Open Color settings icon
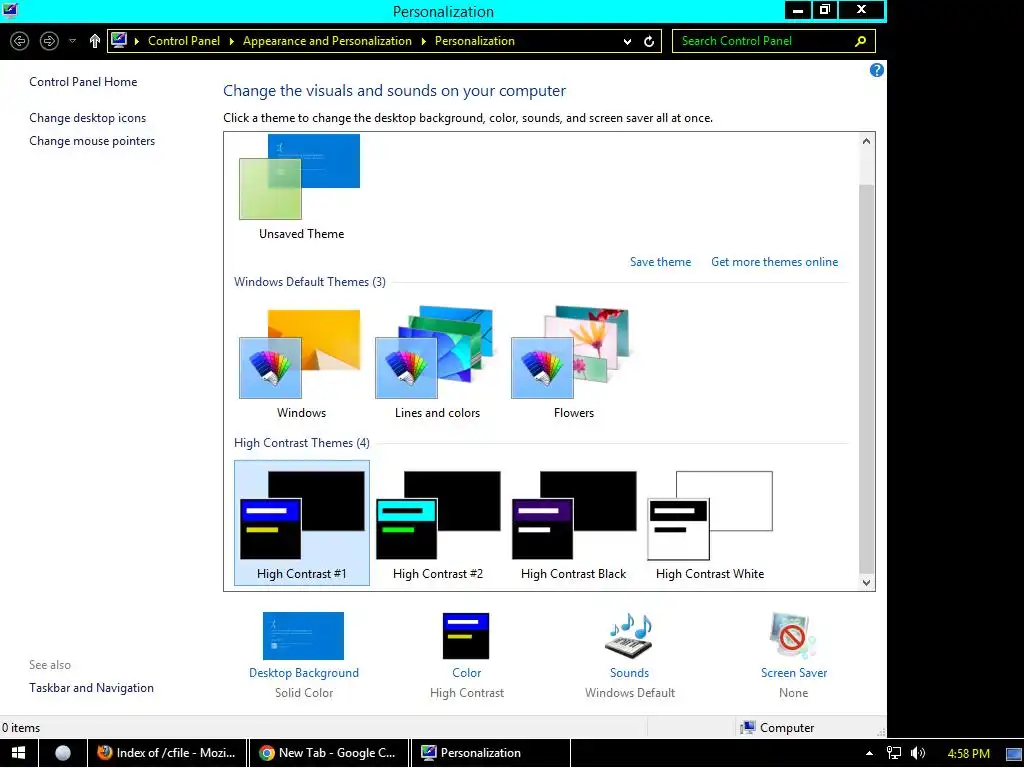 coord(466,635)
